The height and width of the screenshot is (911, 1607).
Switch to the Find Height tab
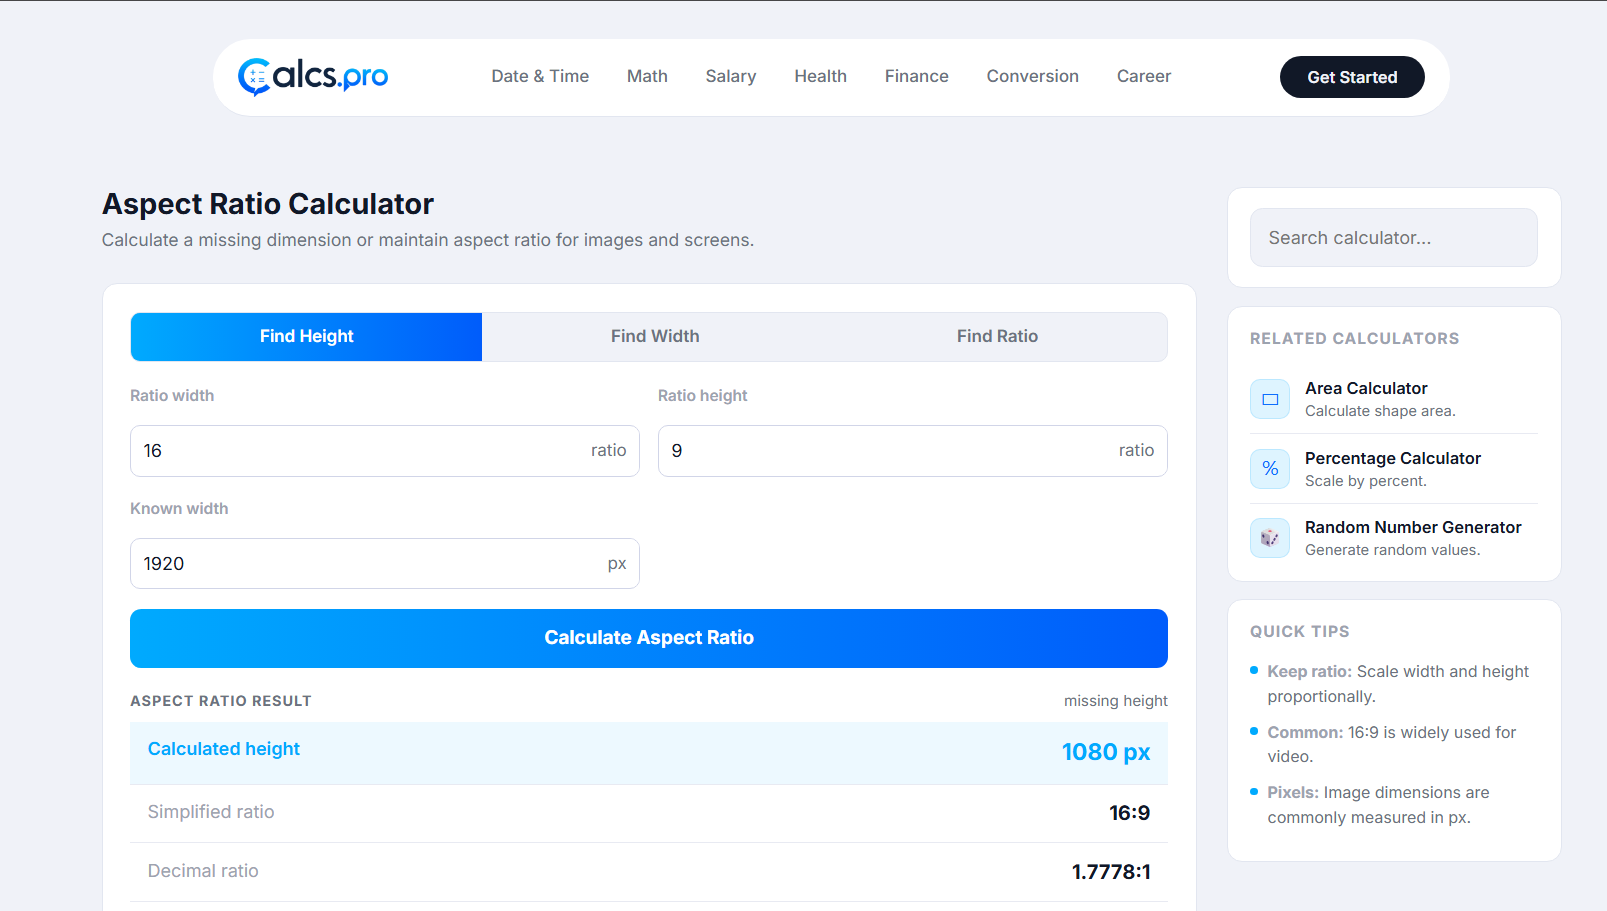[306, 337]
